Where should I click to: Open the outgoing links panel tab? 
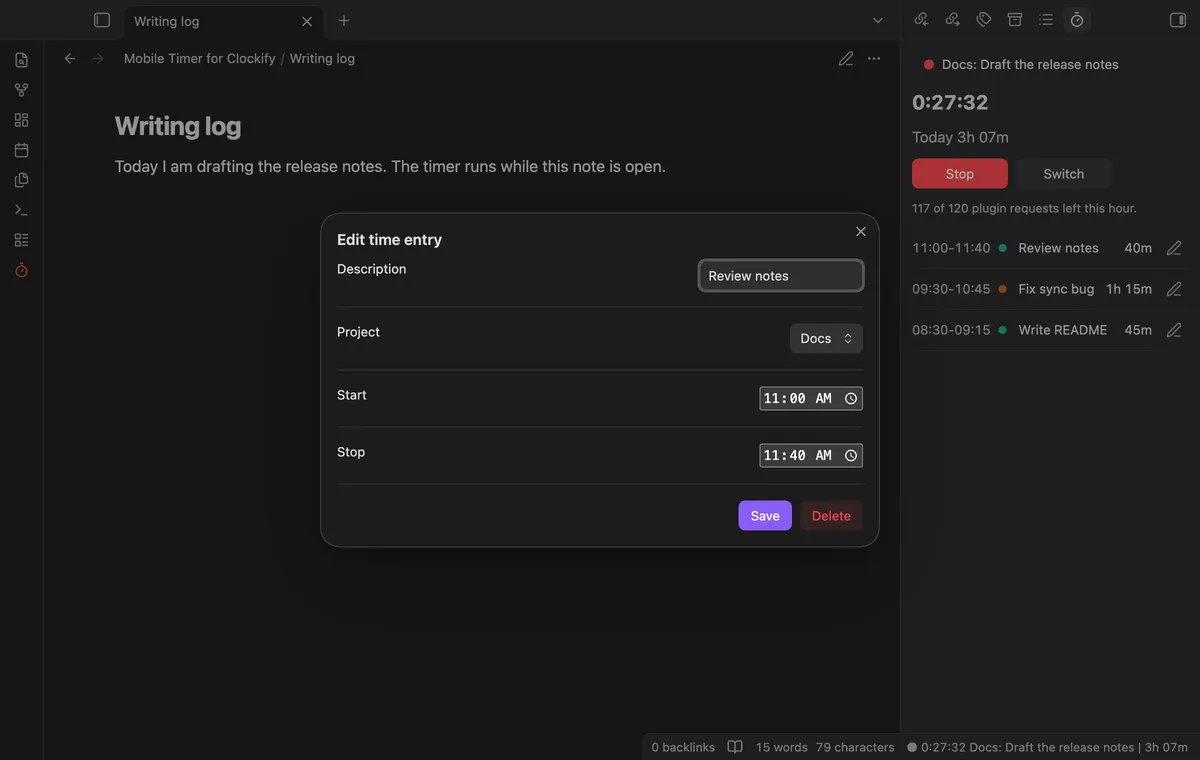(x=953, y=20)
